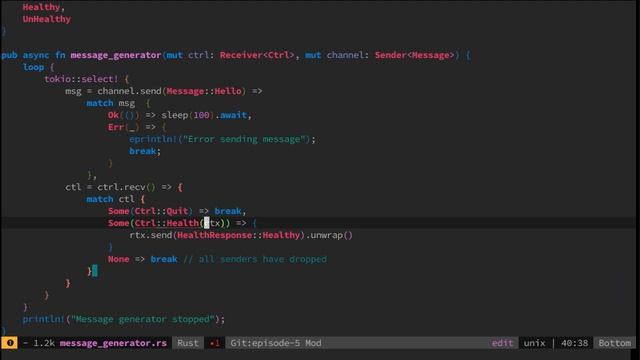
Task: Click the Rust major mode label
Action: coord(188,343)
